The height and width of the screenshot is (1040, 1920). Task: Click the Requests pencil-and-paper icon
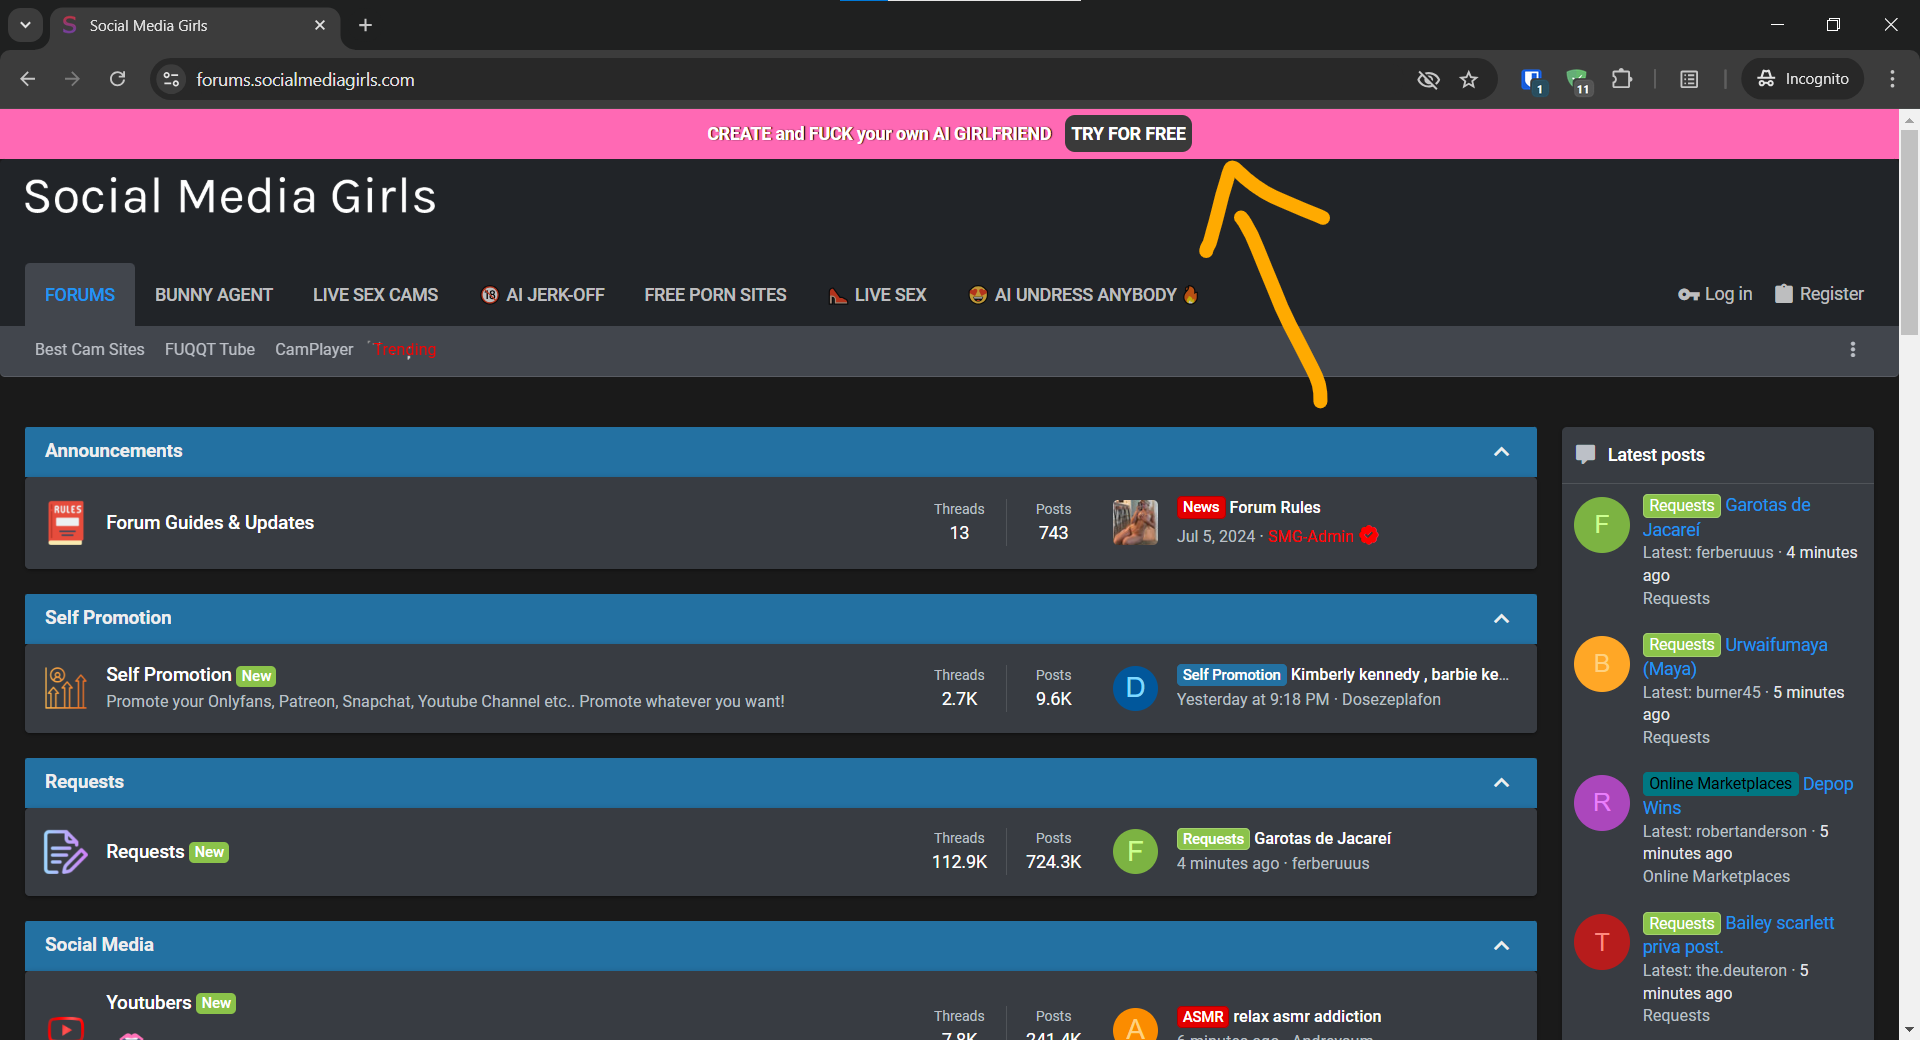[x=64, y=851]
